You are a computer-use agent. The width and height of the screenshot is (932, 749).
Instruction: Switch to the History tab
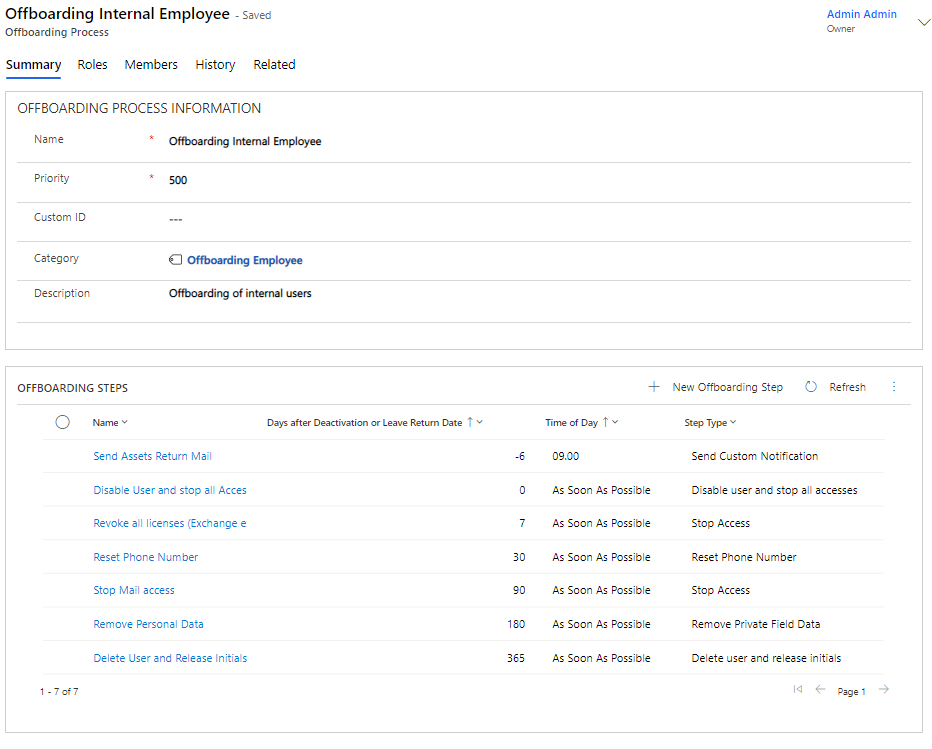[215, 65]
